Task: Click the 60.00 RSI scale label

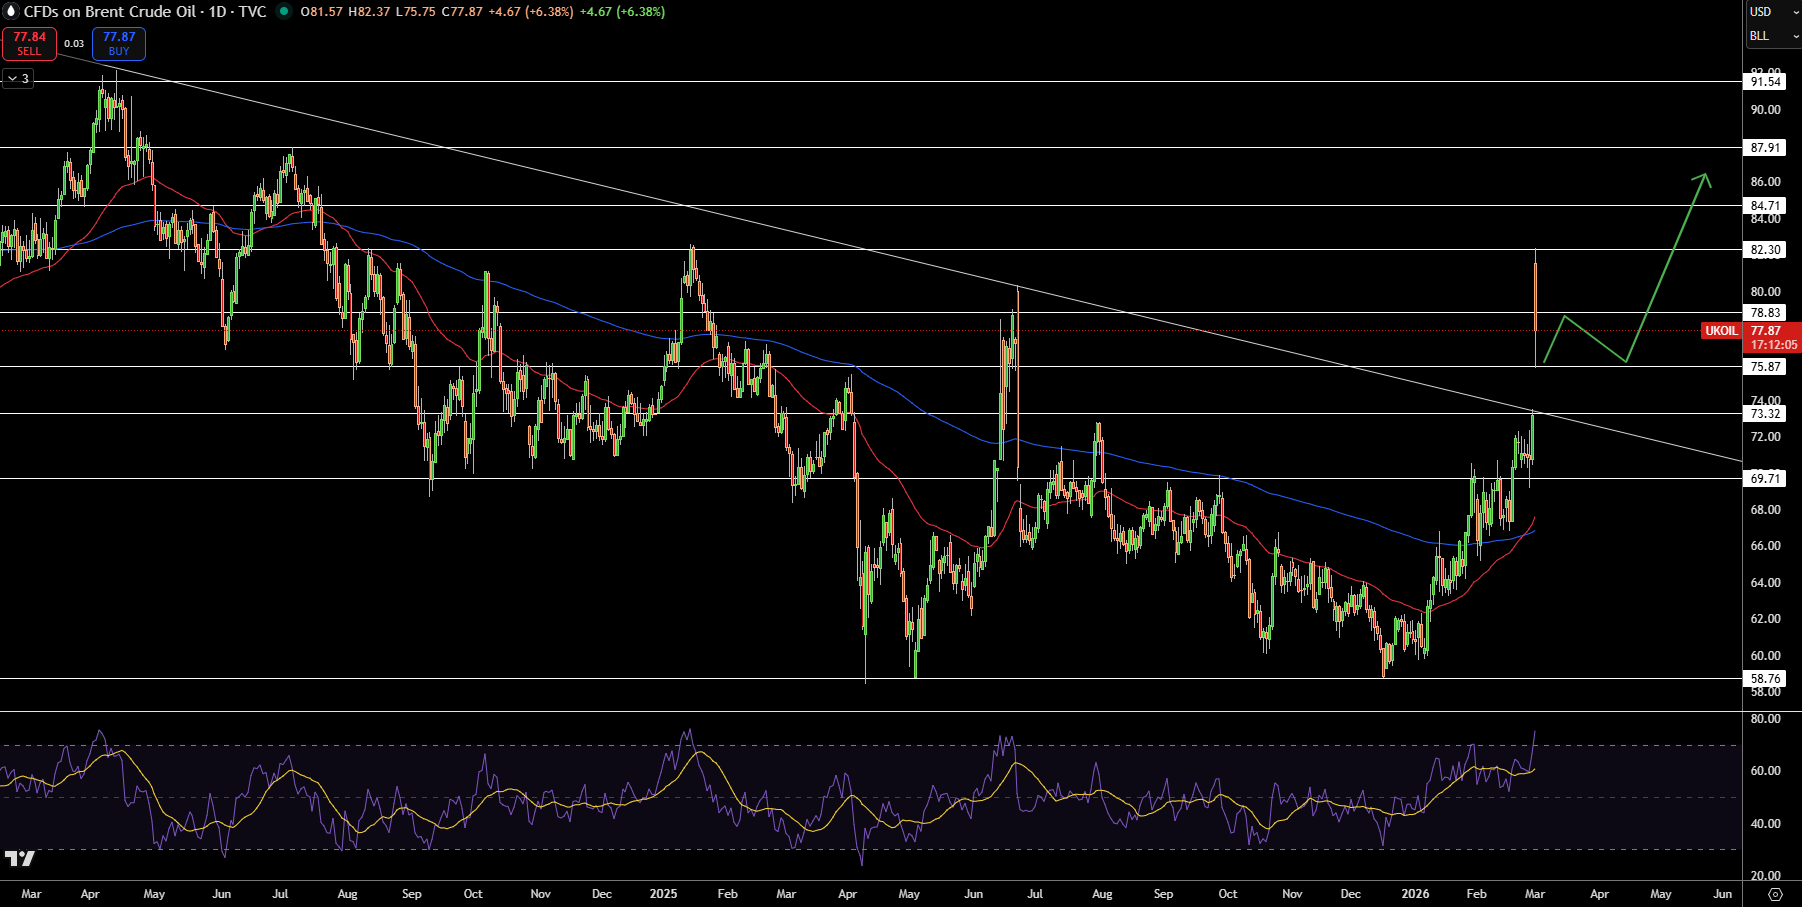Action: coord(1765,771)
